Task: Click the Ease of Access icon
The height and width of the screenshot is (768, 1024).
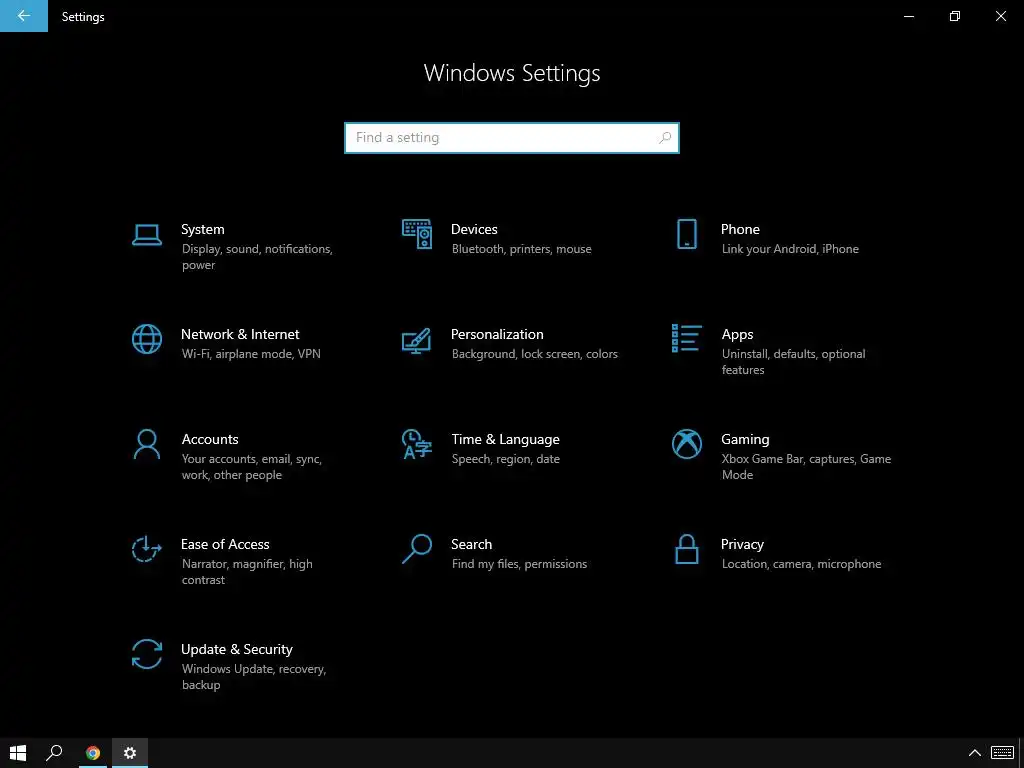Action: [147, 549]
